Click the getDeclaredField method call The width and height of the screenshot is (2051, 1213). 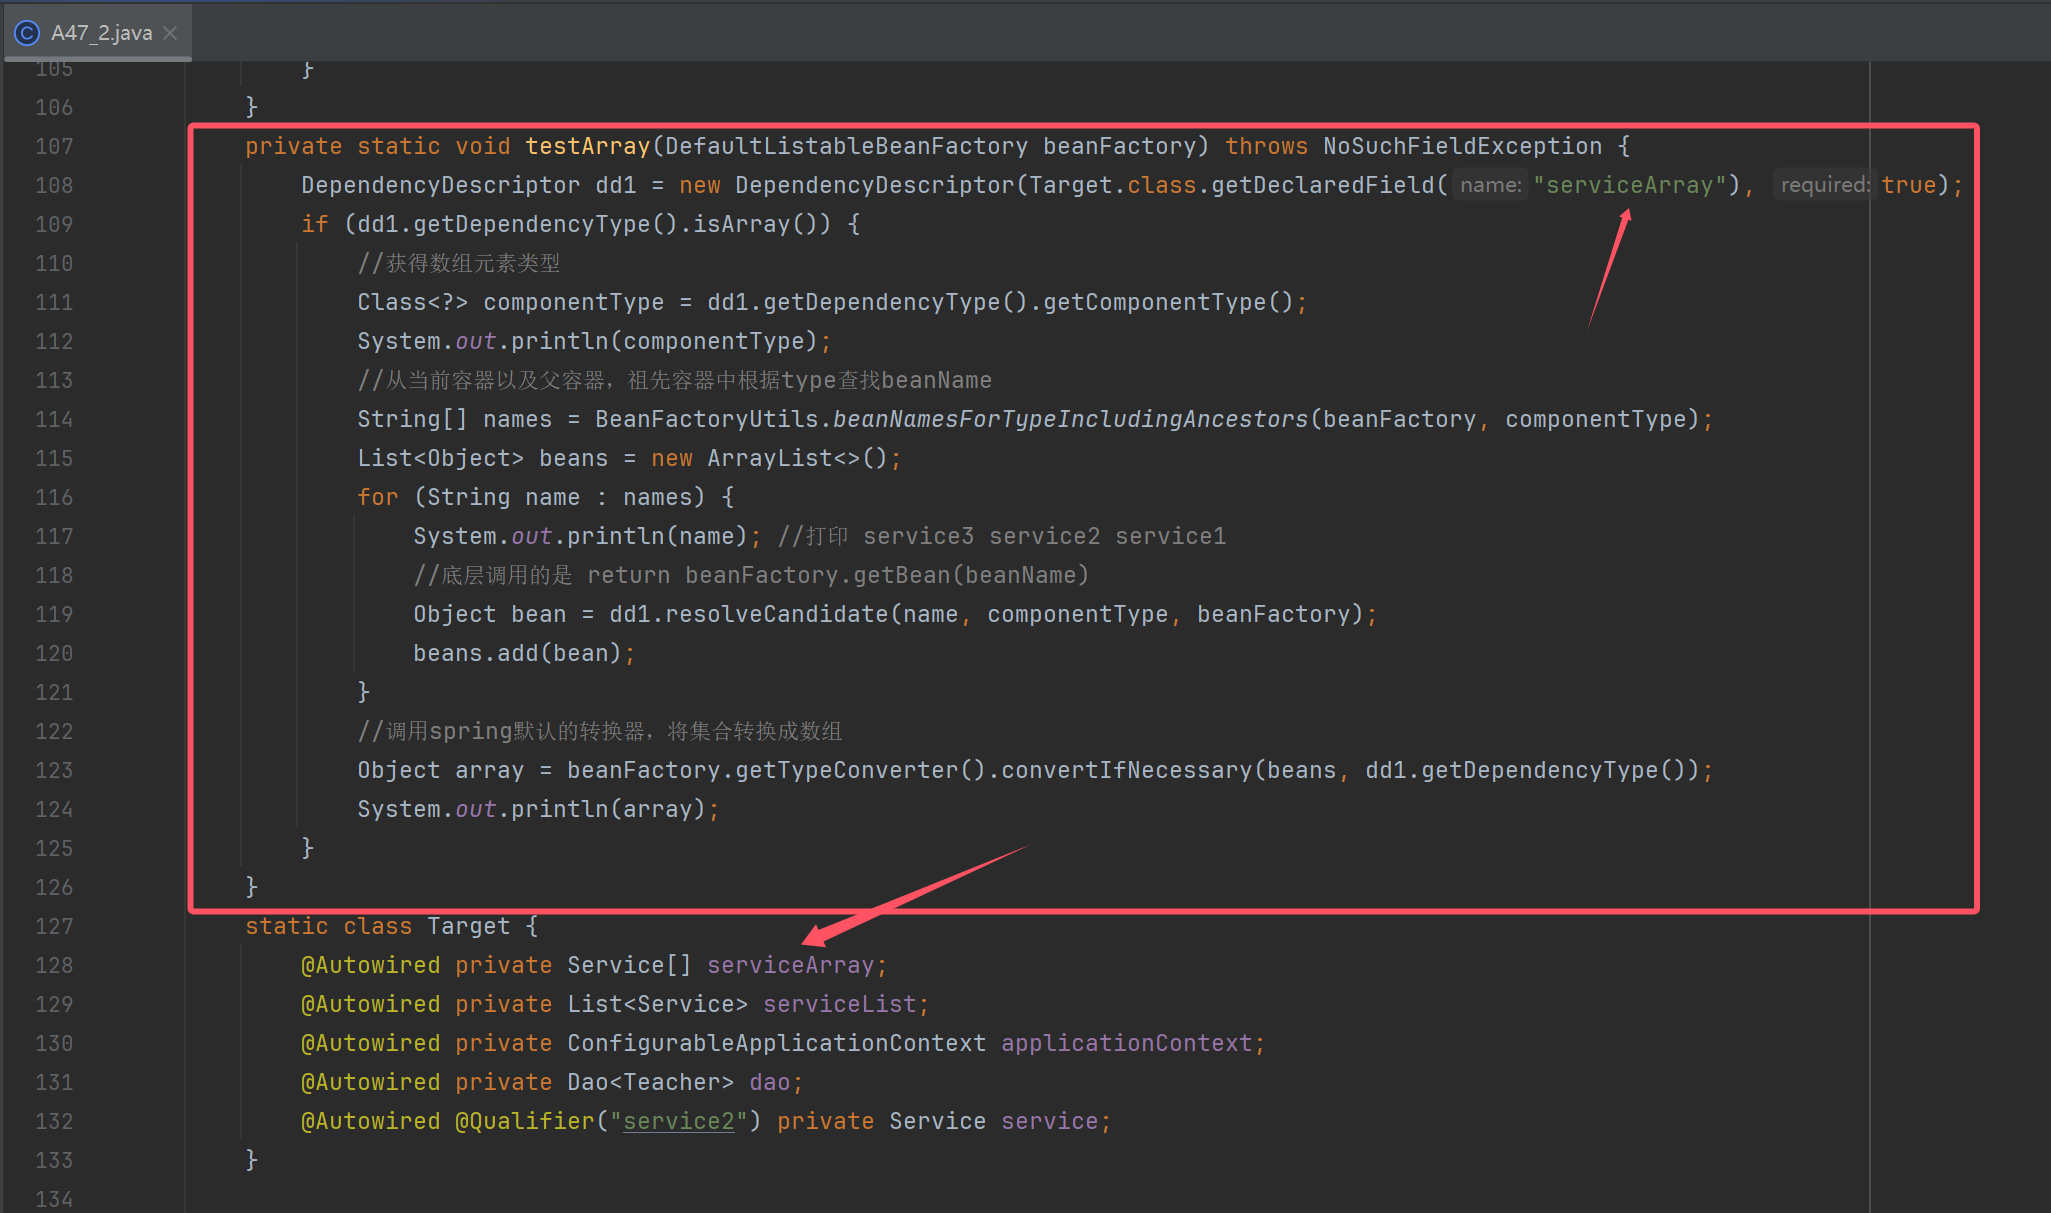pyautogui.click(x=1322, y=185)
